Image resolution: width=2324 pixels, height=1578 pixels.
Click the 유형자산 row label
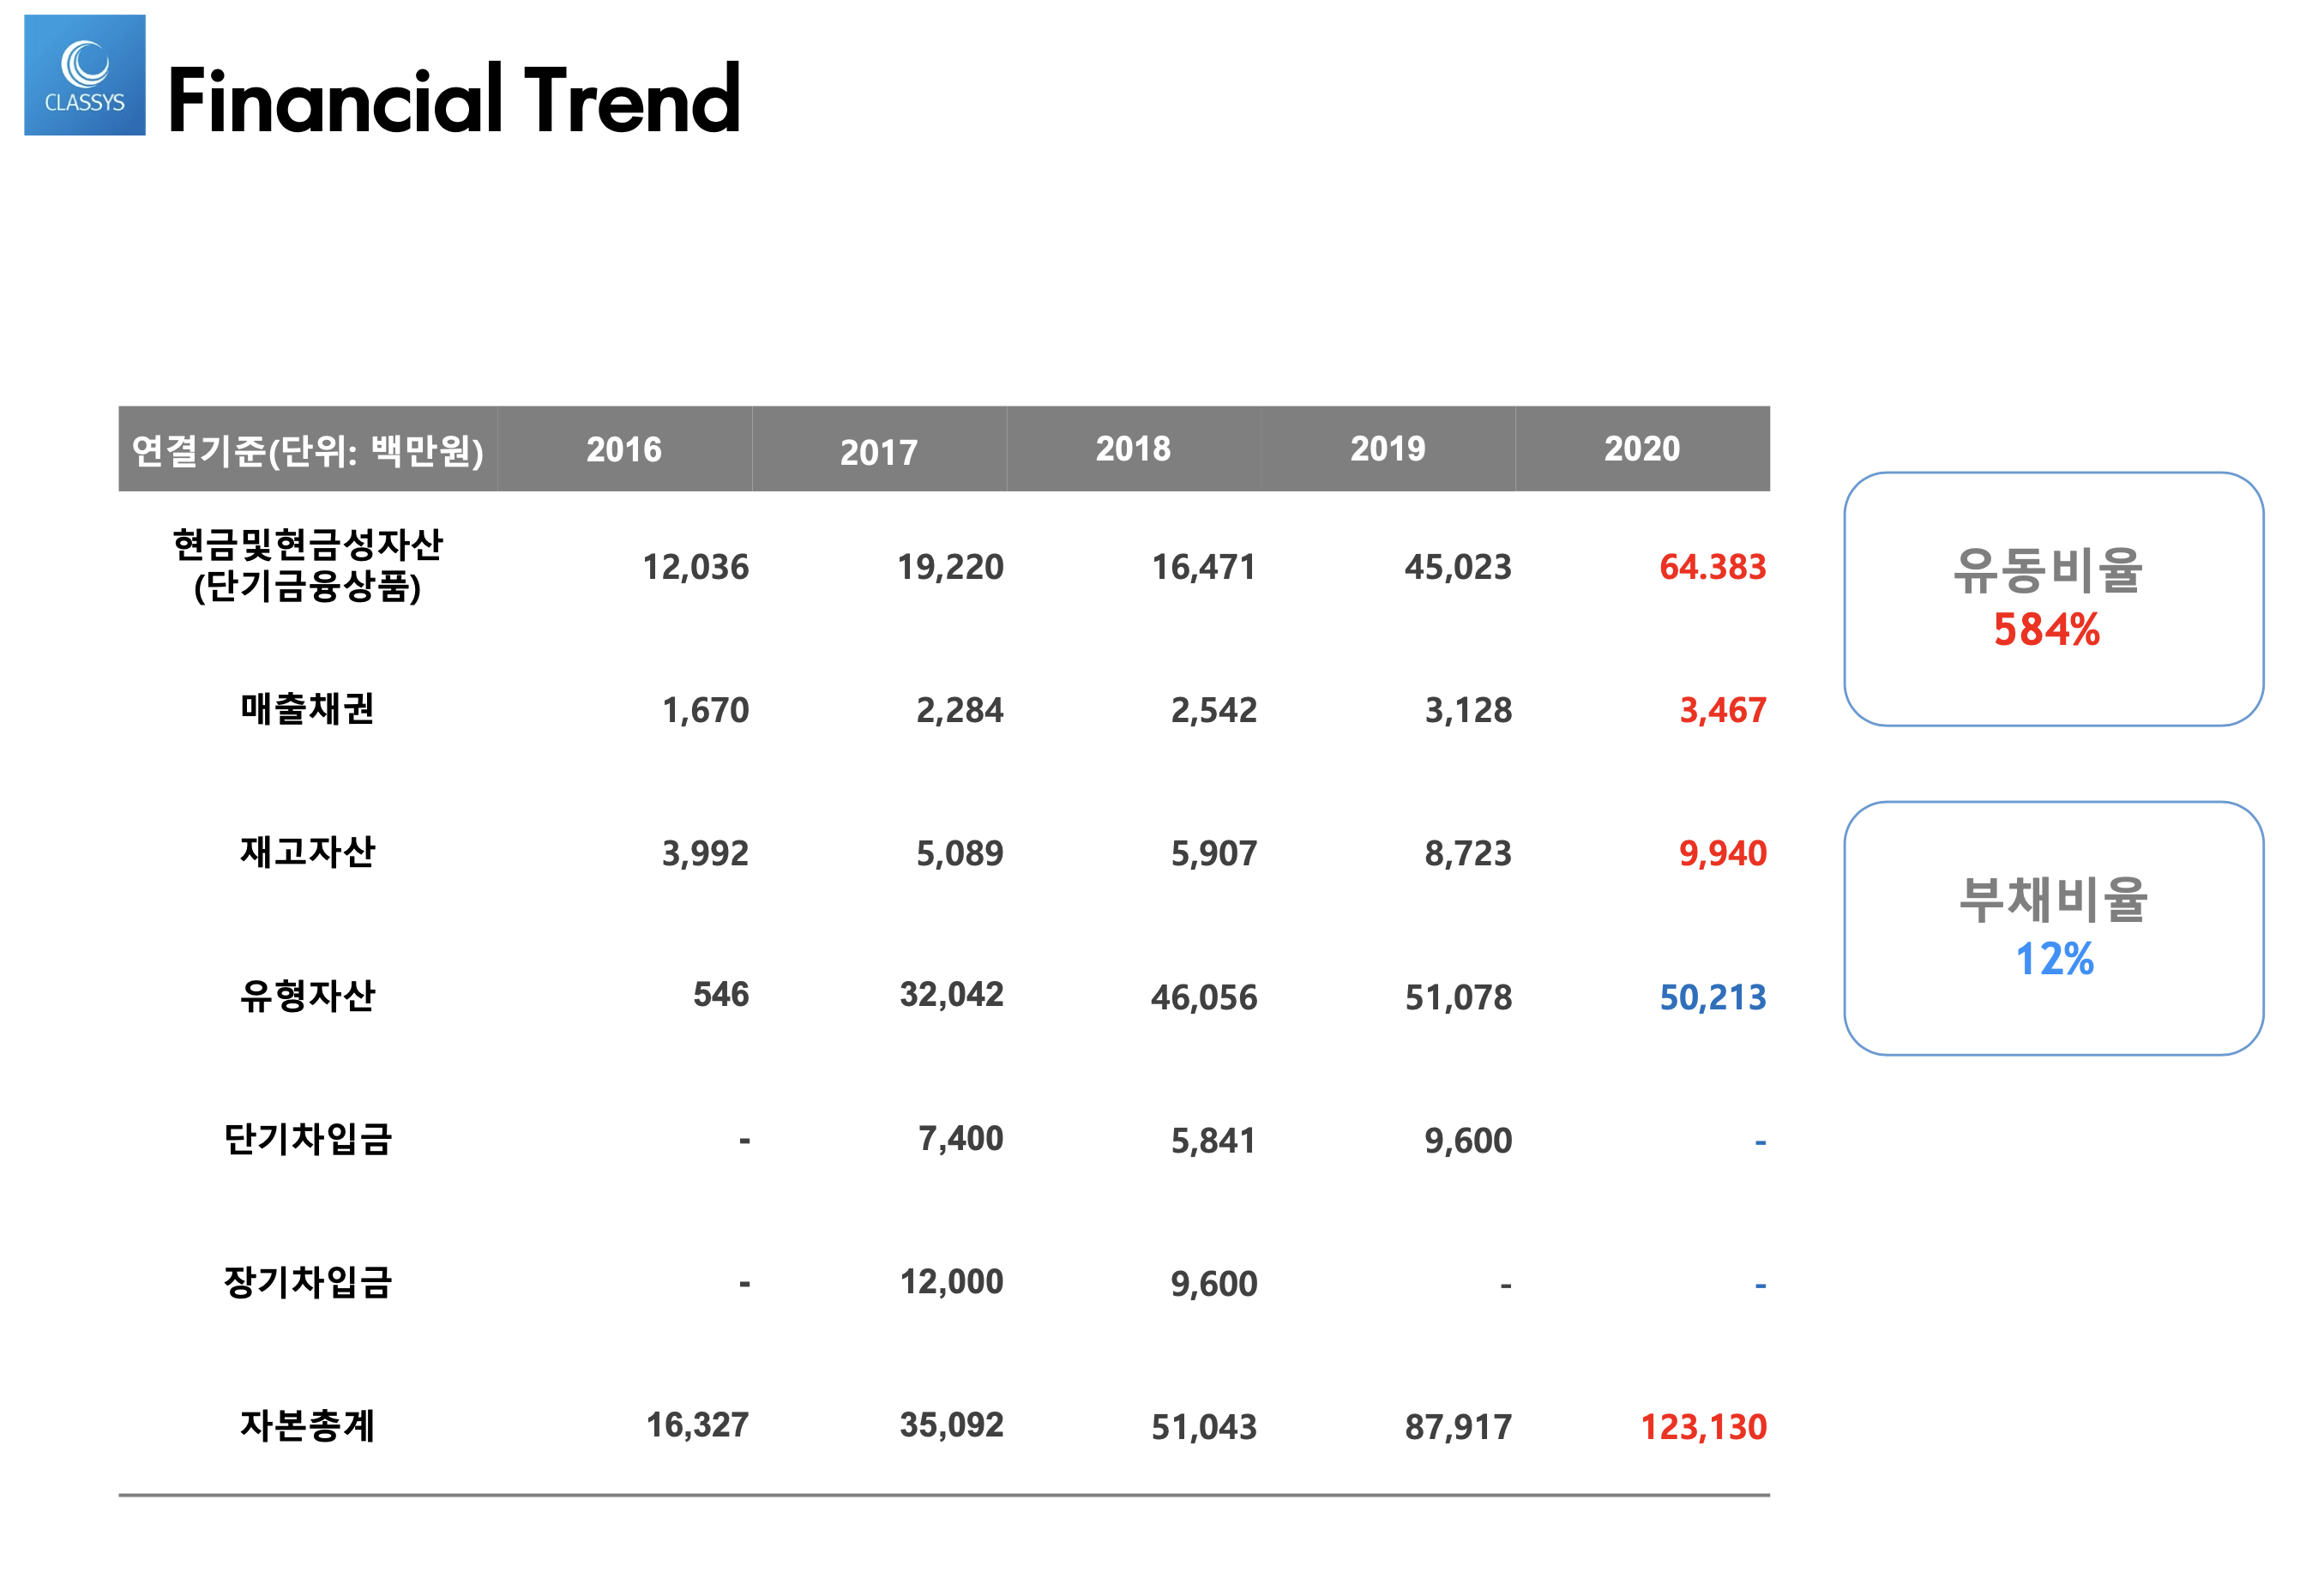point(308,996)
